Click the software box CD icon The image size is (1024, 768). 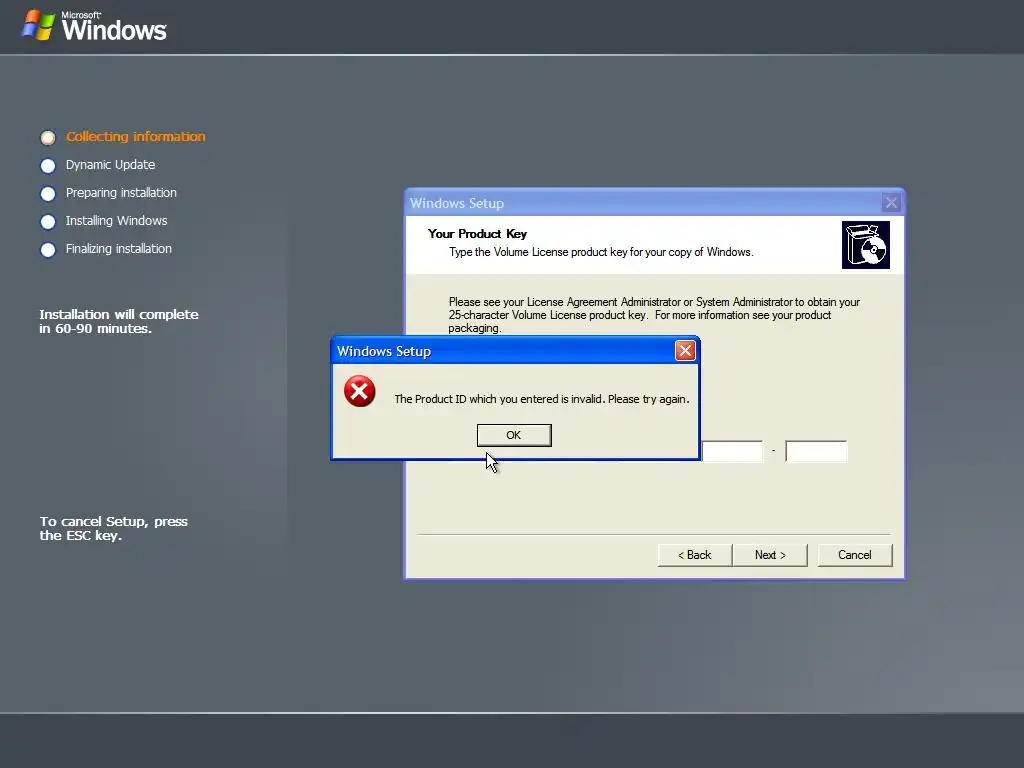(866, 245)
